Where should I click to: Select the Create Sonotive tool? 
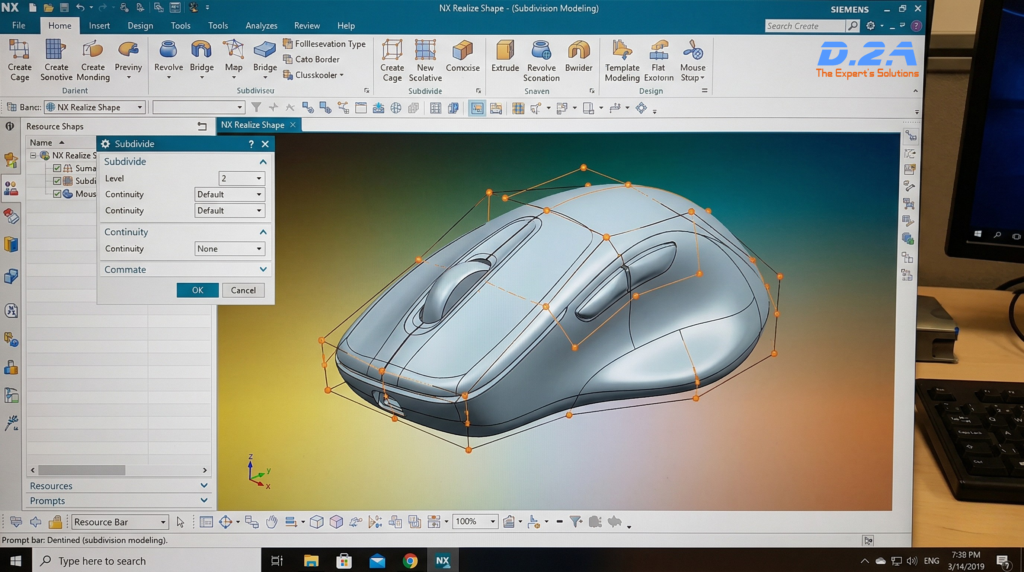tap(56, 60)
